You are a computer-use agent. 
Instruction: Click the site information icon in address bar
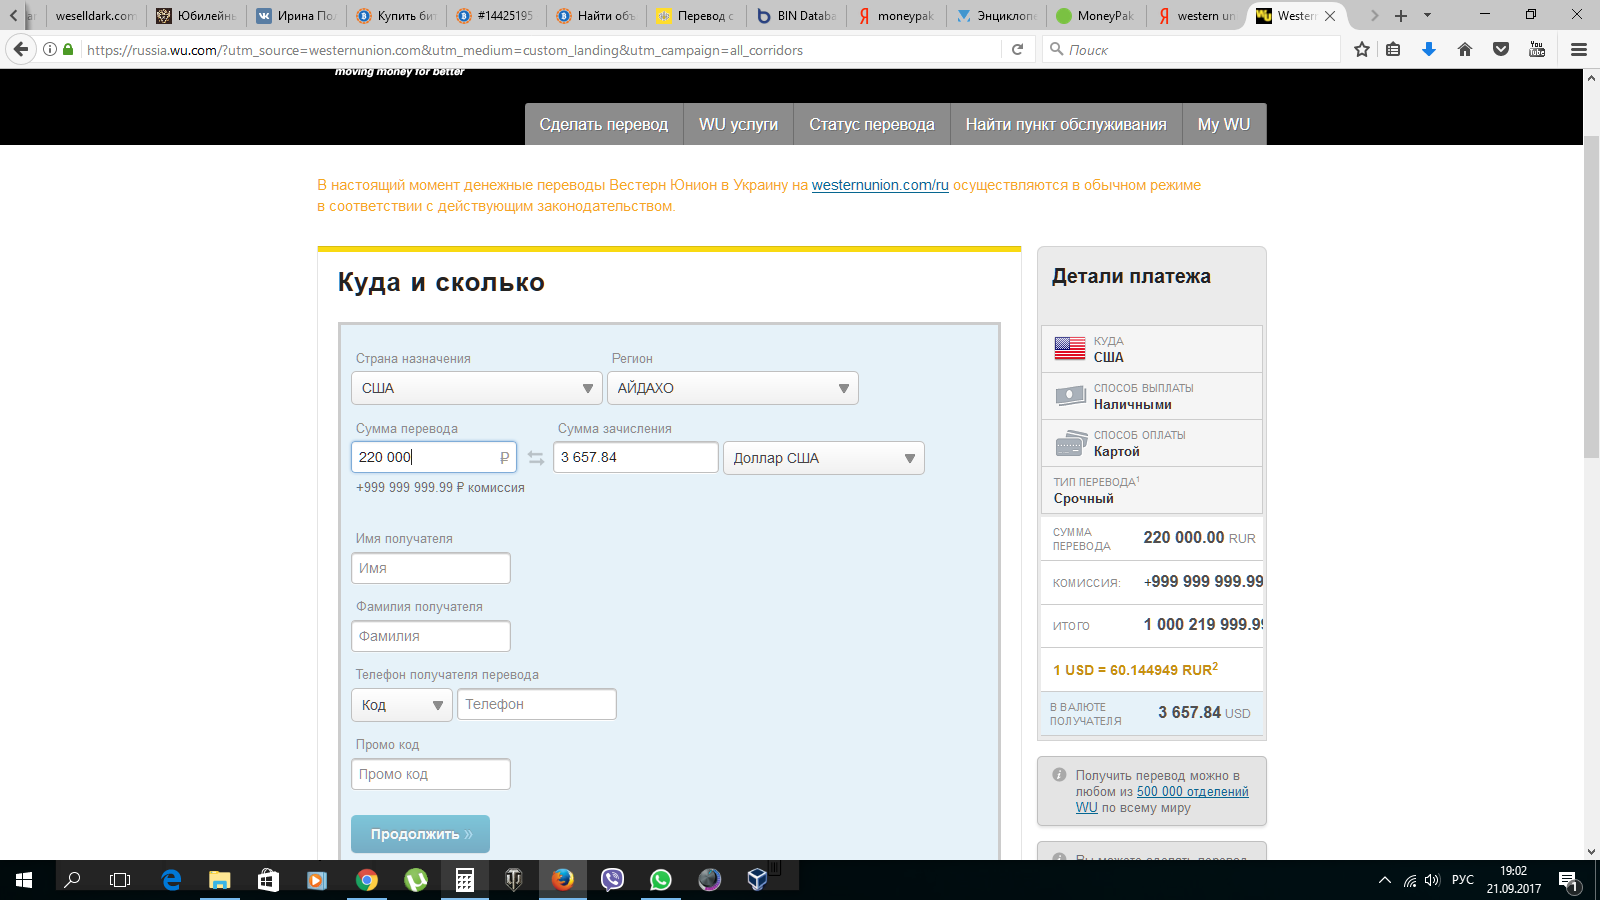[49, 49]
